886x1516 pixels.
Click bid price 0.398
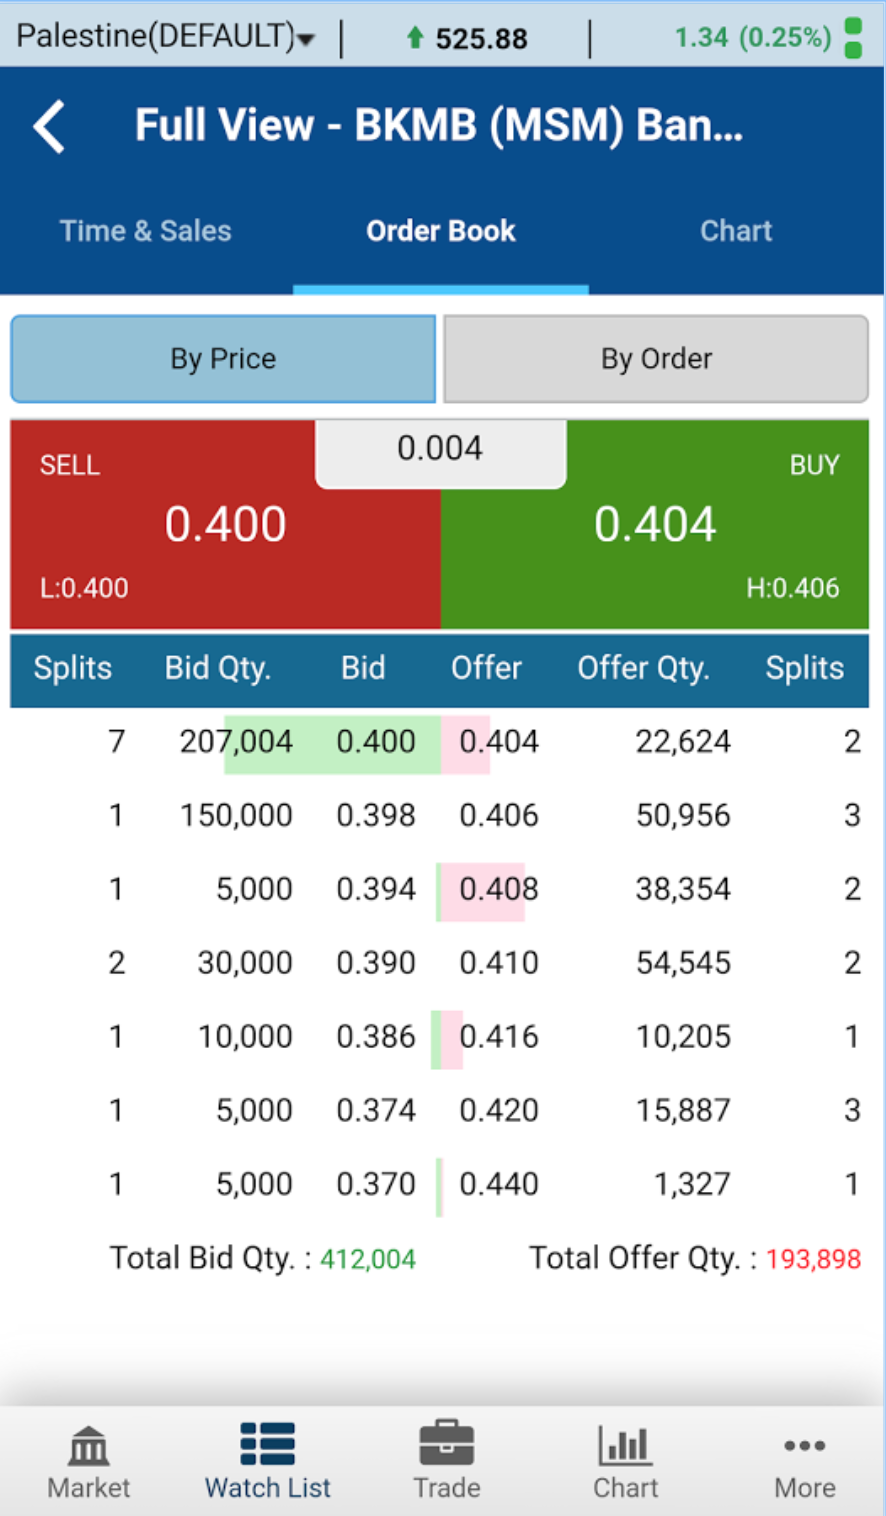(x=376, y=816)
